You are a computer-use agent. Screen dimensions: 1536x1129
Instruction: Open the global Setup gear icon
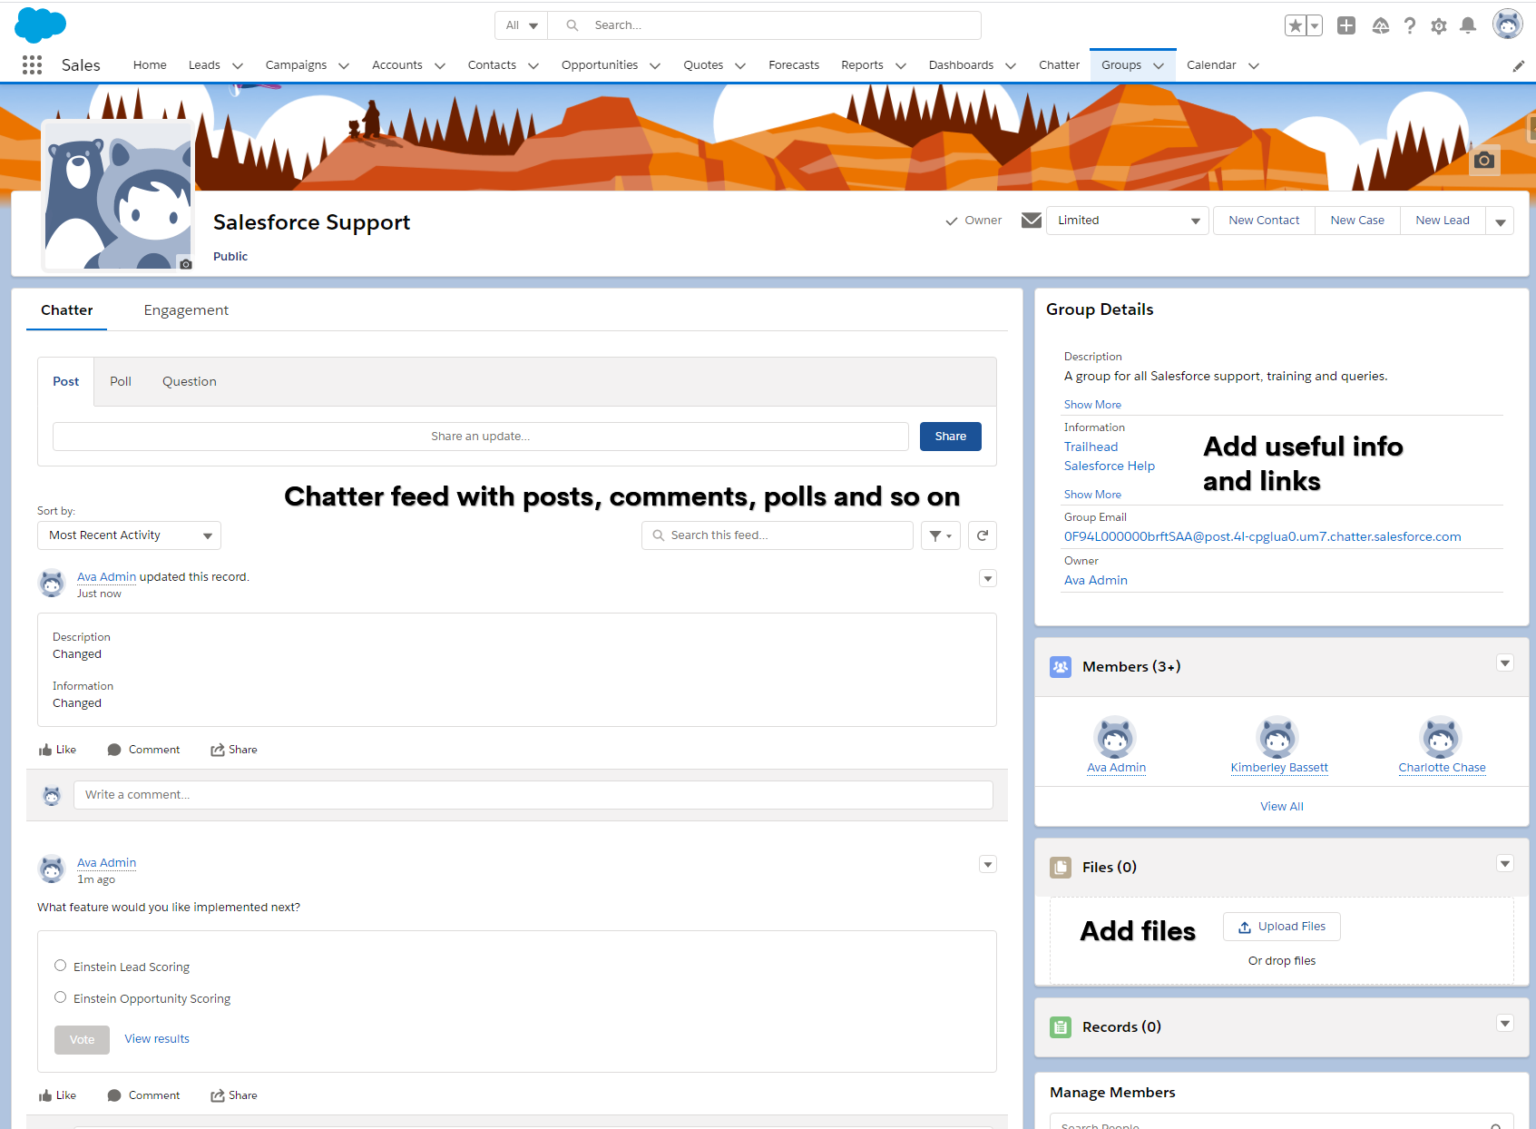[x=1438, y=25]
